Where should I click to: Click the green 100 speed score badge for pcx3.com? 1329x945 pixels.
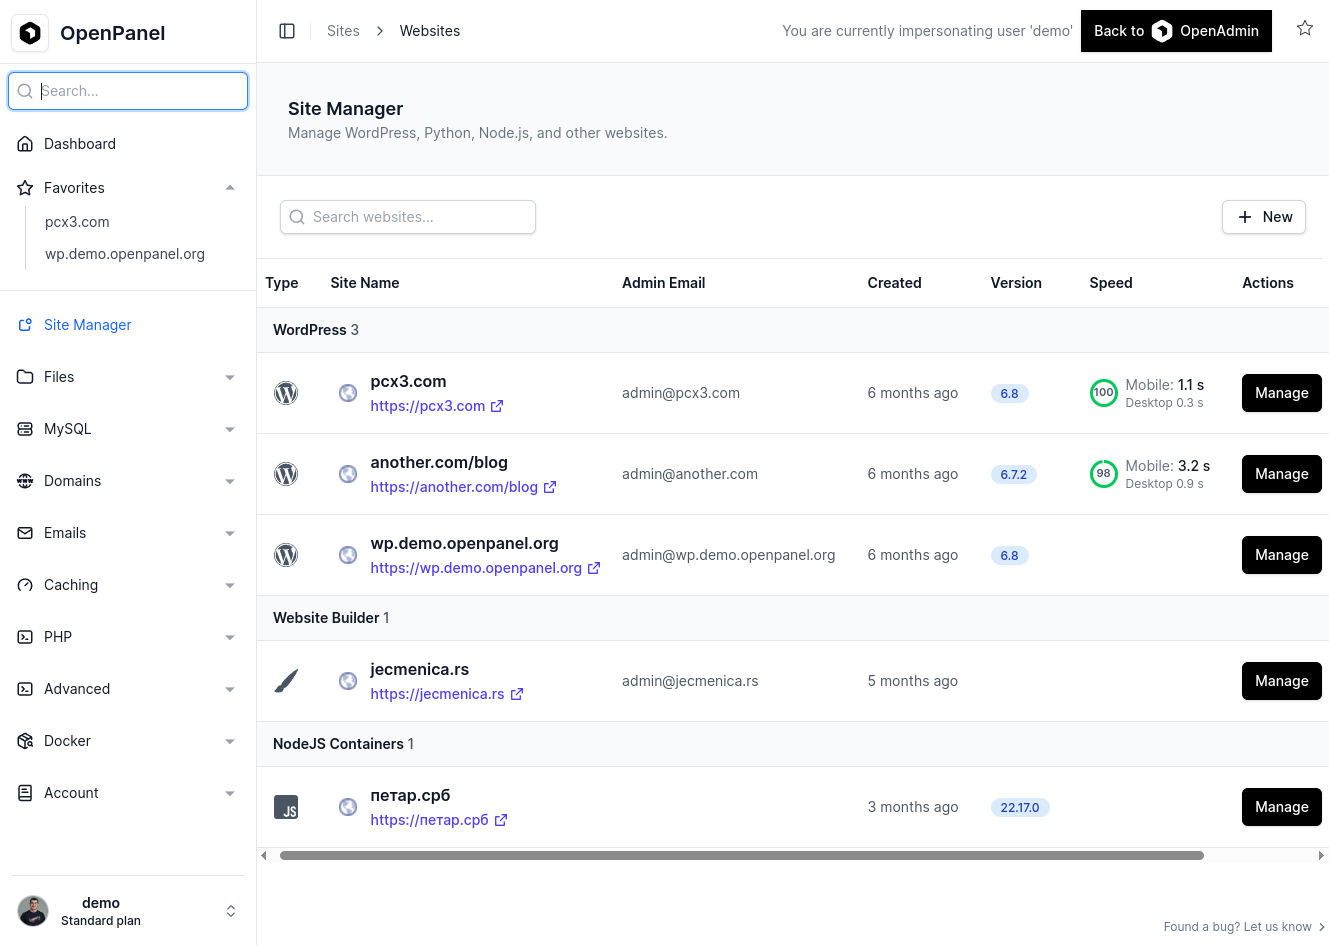(x=1103, y=393)
